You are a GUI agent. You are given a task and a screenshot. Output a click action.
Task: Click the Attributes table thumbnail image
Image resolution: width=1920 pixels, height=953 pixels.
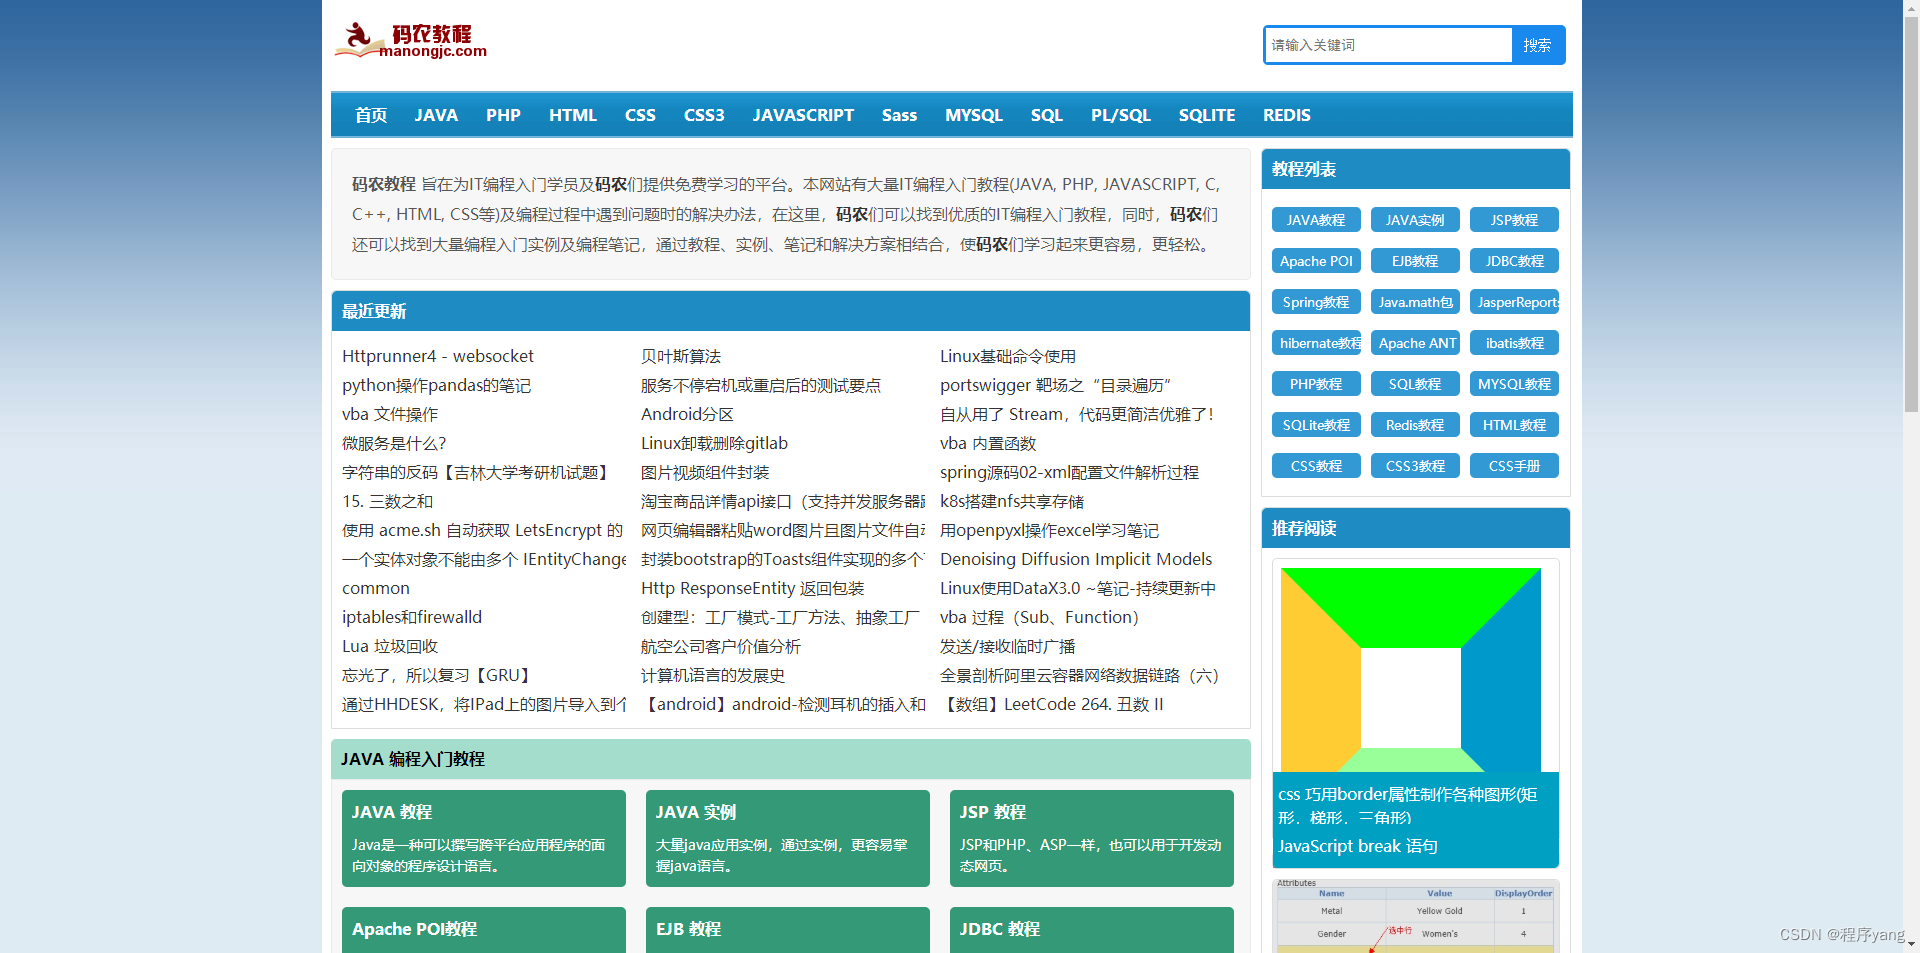(1415, 915)
